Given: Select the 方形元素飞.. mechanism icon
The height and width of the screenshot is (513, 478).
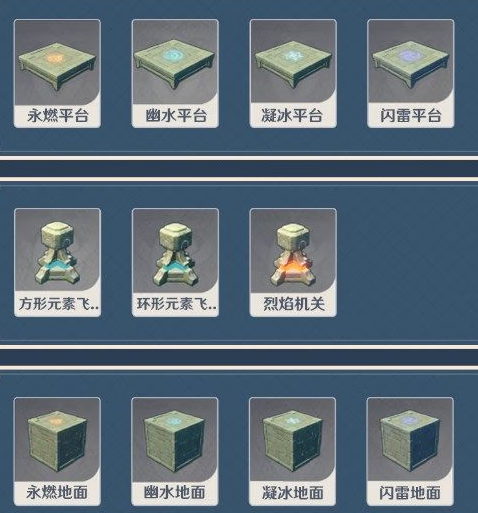Looking at the screenshot, I should pos(57,262).
